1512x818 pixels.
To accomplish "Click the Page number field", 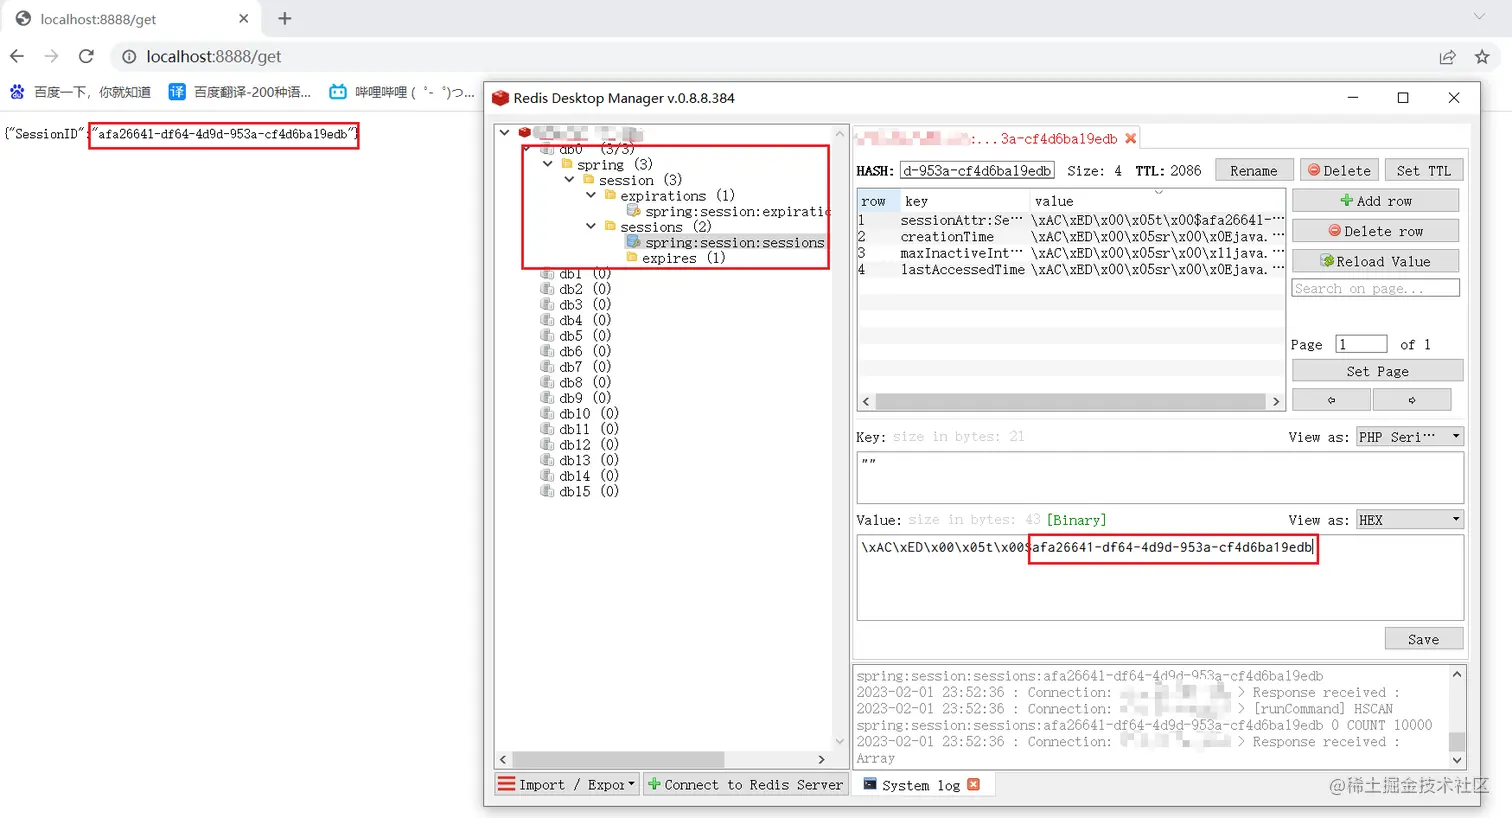I will coord(1362,344).
